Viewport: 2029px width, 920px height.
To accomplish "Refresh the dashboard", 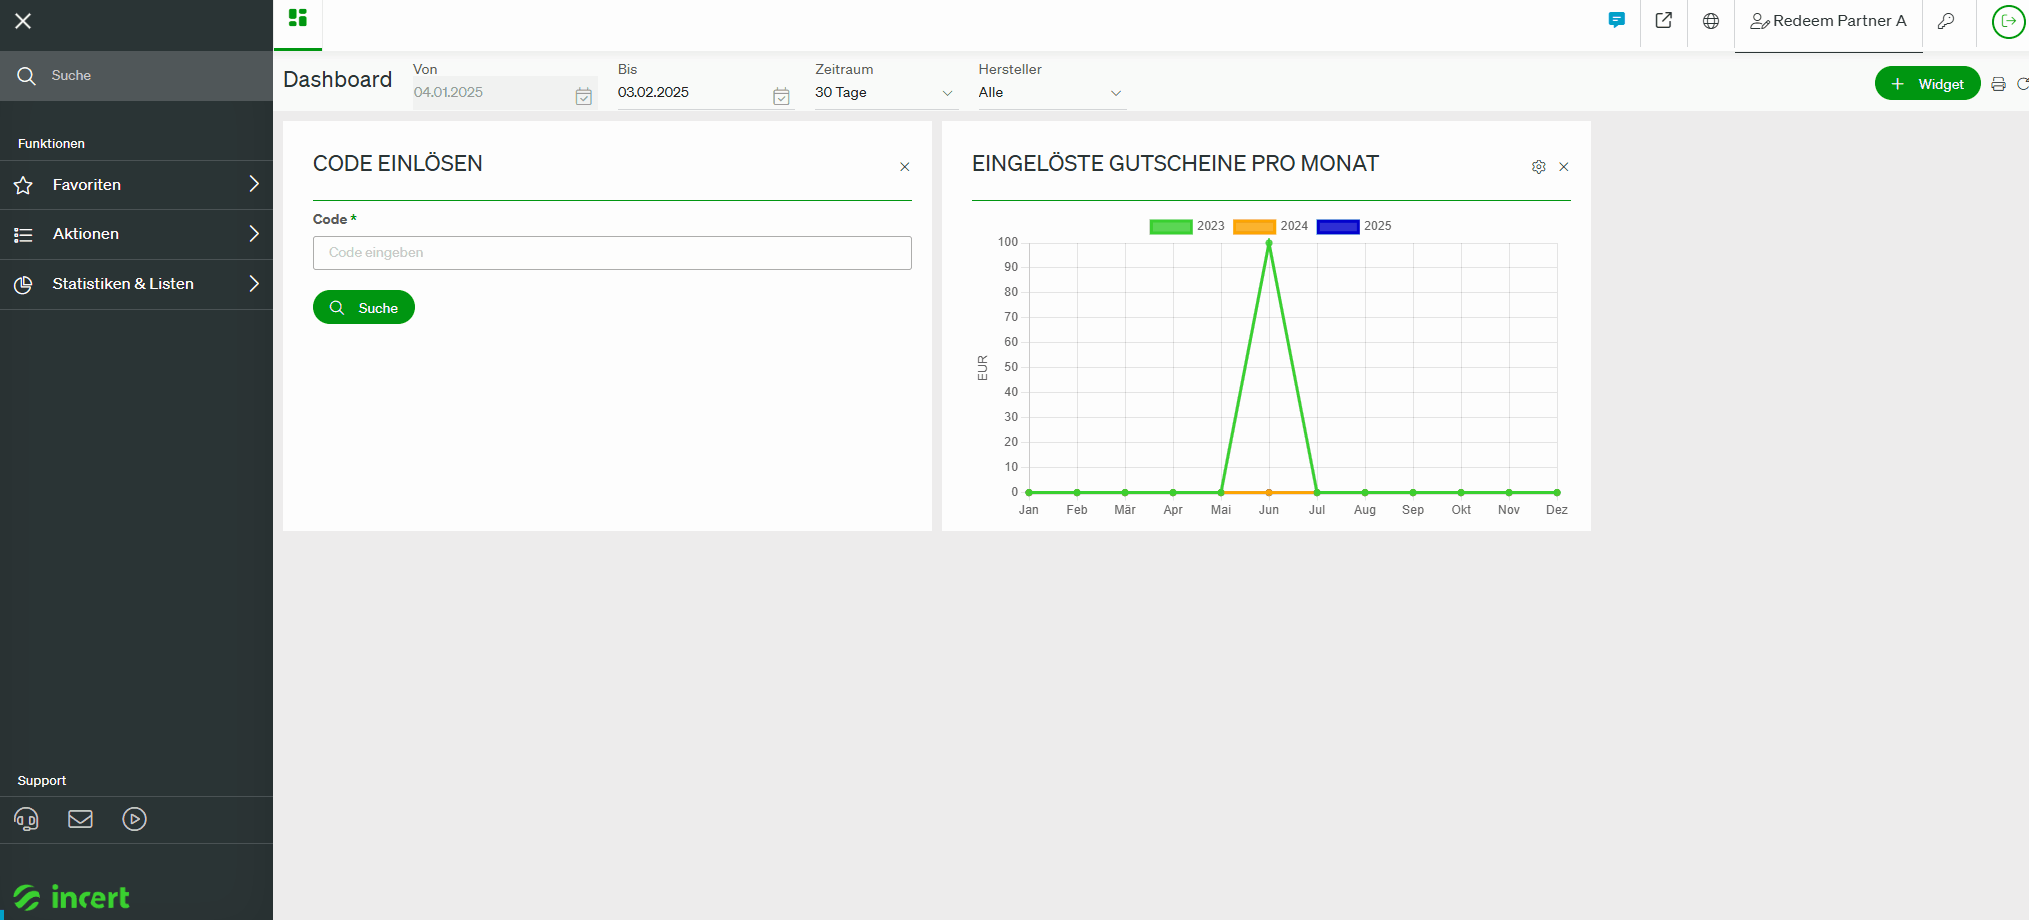I will point(2022,84).
